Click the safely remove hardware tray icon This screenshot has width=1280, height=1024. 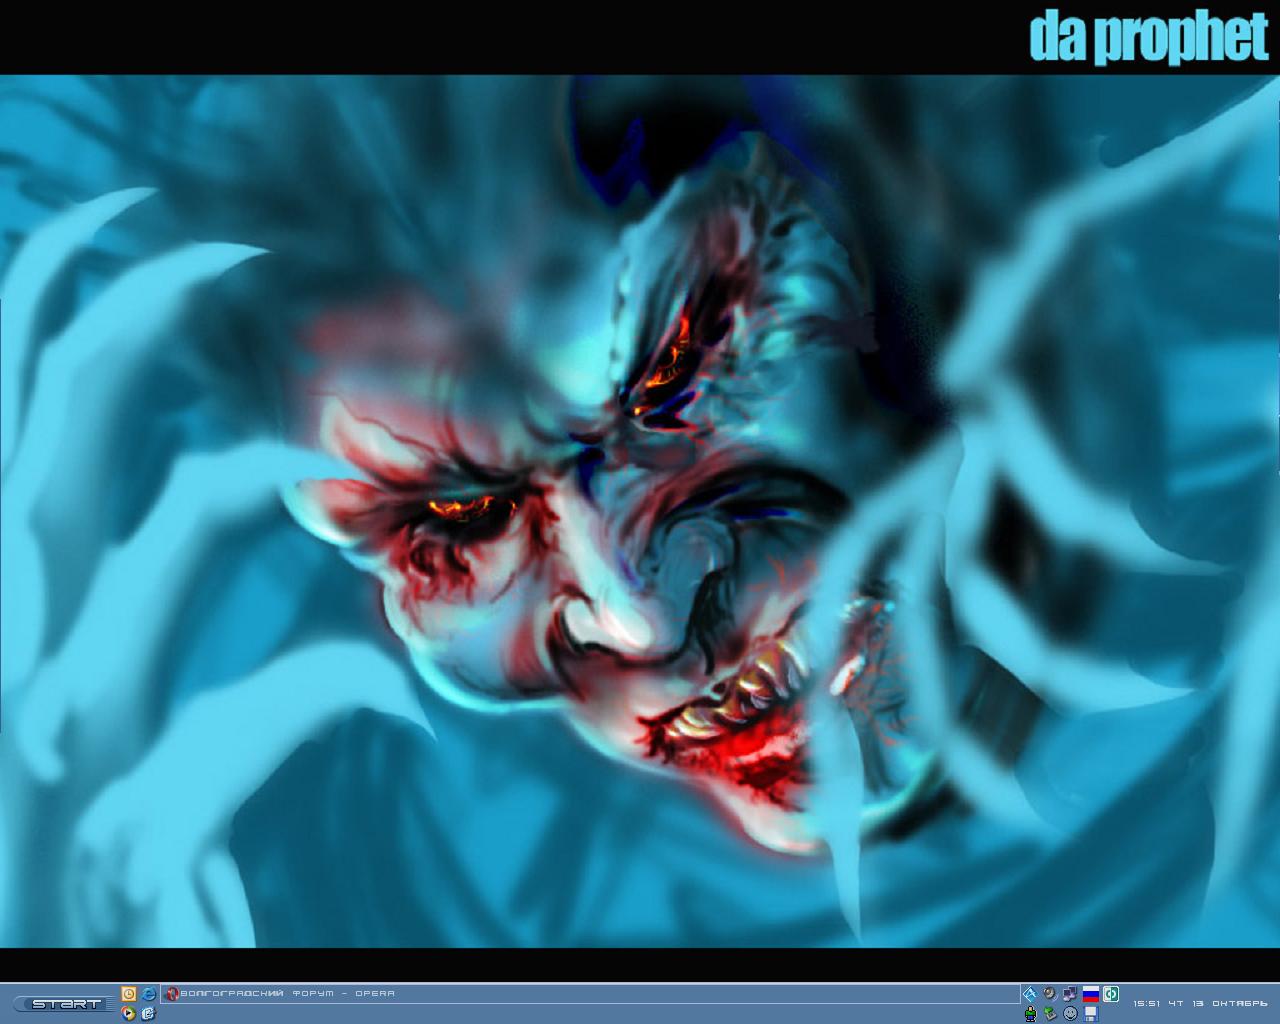[x=1050, y=1013]
